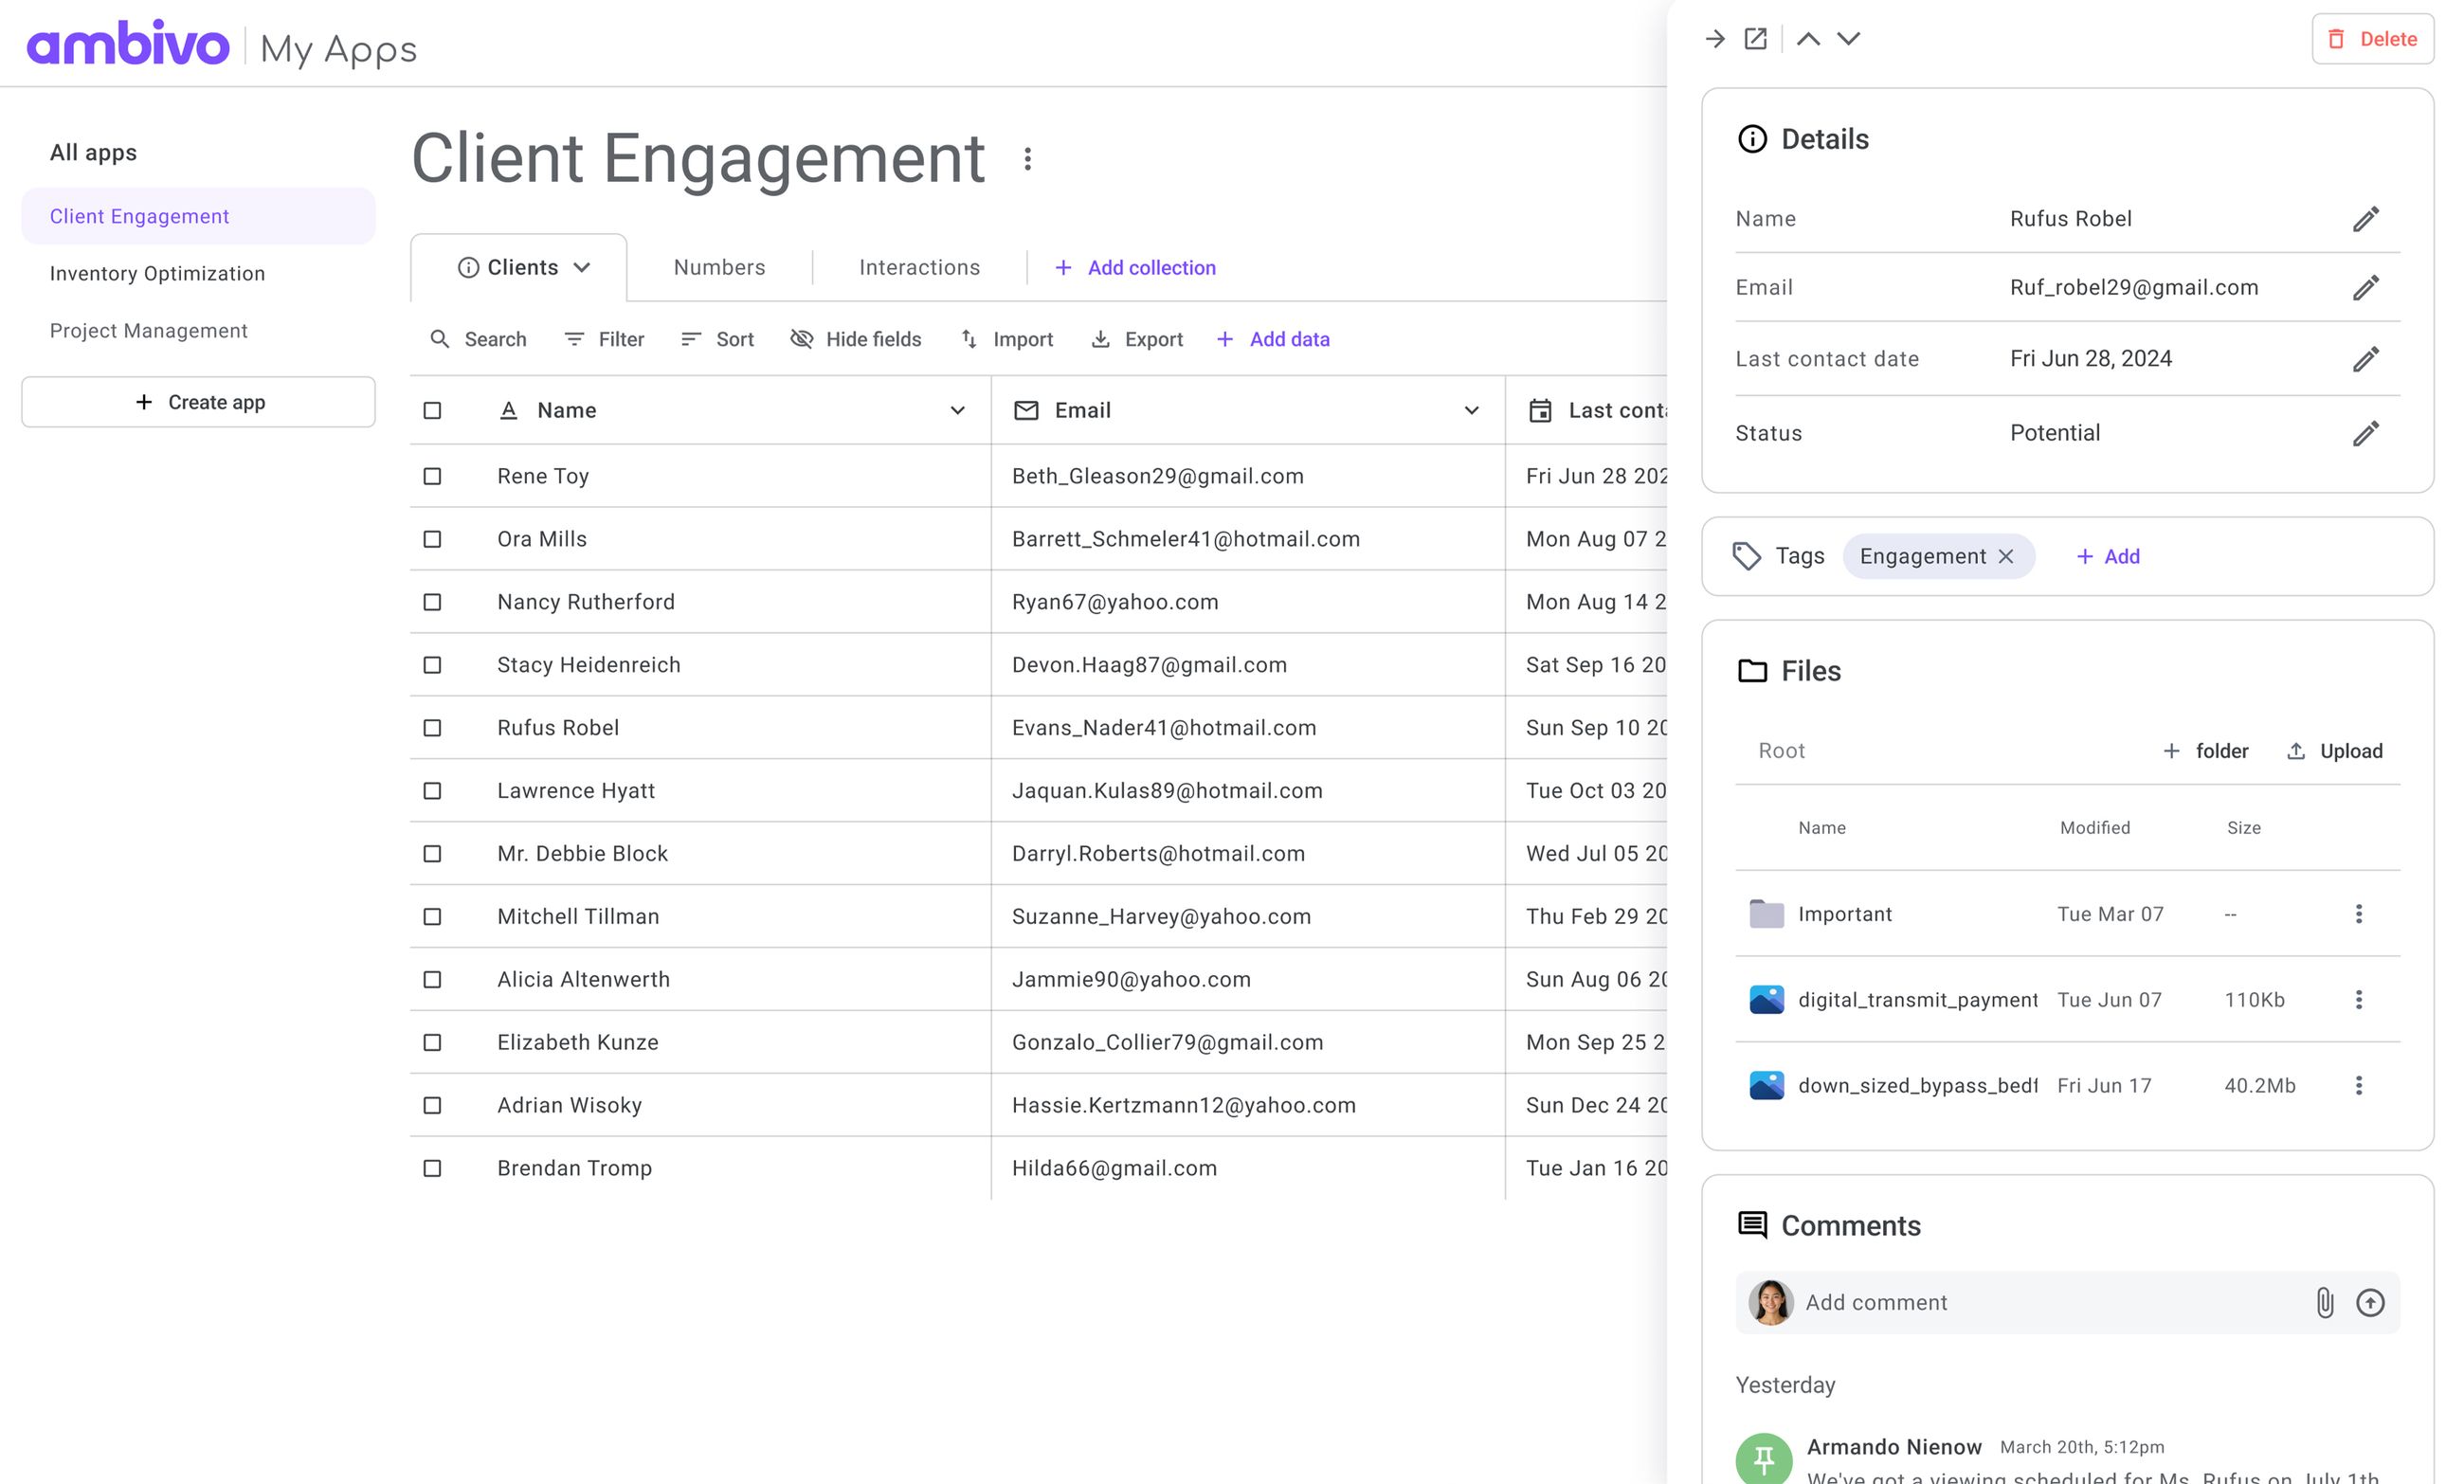The height and width of the screenshot is (1484, 2464).
Task: Check the Rene Toy row checkbox
Action: (x=432, y=476)
